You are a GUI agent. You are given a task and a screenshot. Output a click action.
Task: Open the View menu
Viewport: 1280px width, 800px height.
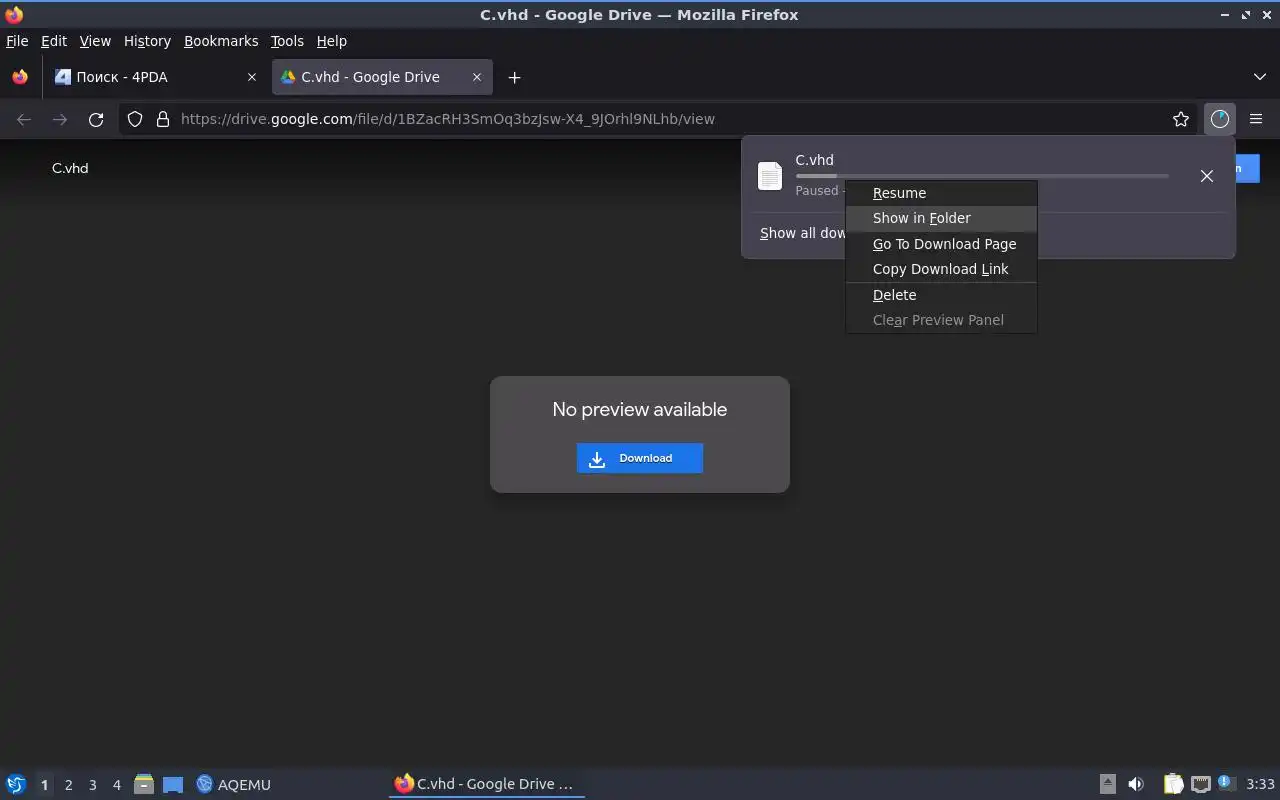95,41
